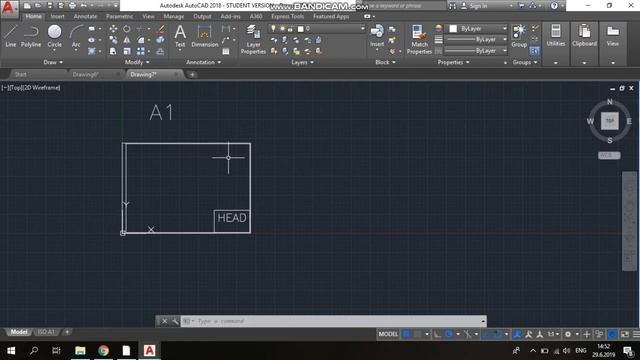The image size is (640, 360).
Task: Click the WCS coordinate system button
Action: 609,156
